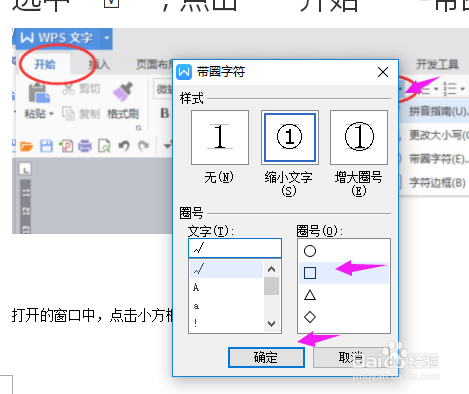Click the text list scroll down arrow

(272, 324)
